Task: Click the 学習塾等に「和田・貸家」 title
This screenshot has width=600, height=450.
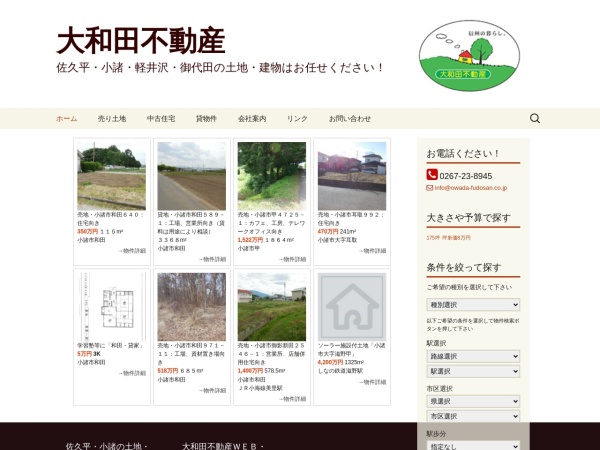Action: point(110,346)
